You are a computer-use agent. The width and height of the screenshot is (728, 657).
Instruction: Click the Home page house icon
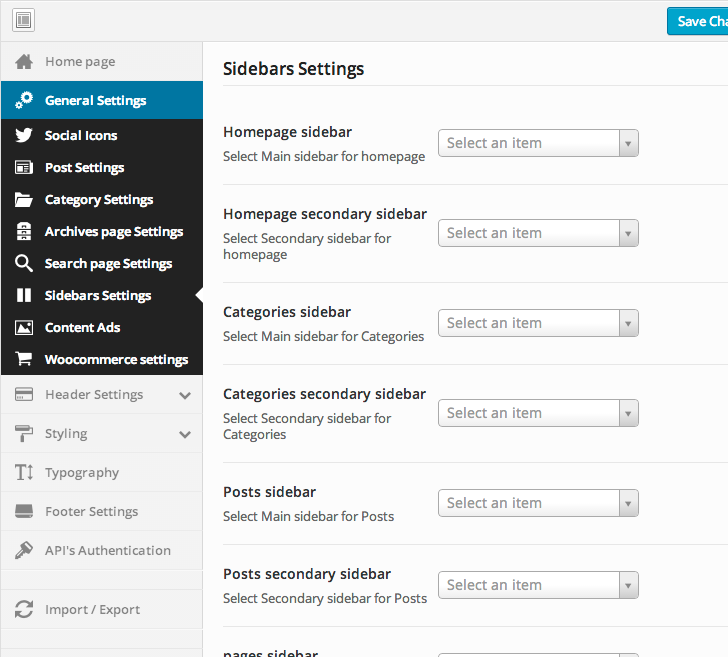point(25,62)
